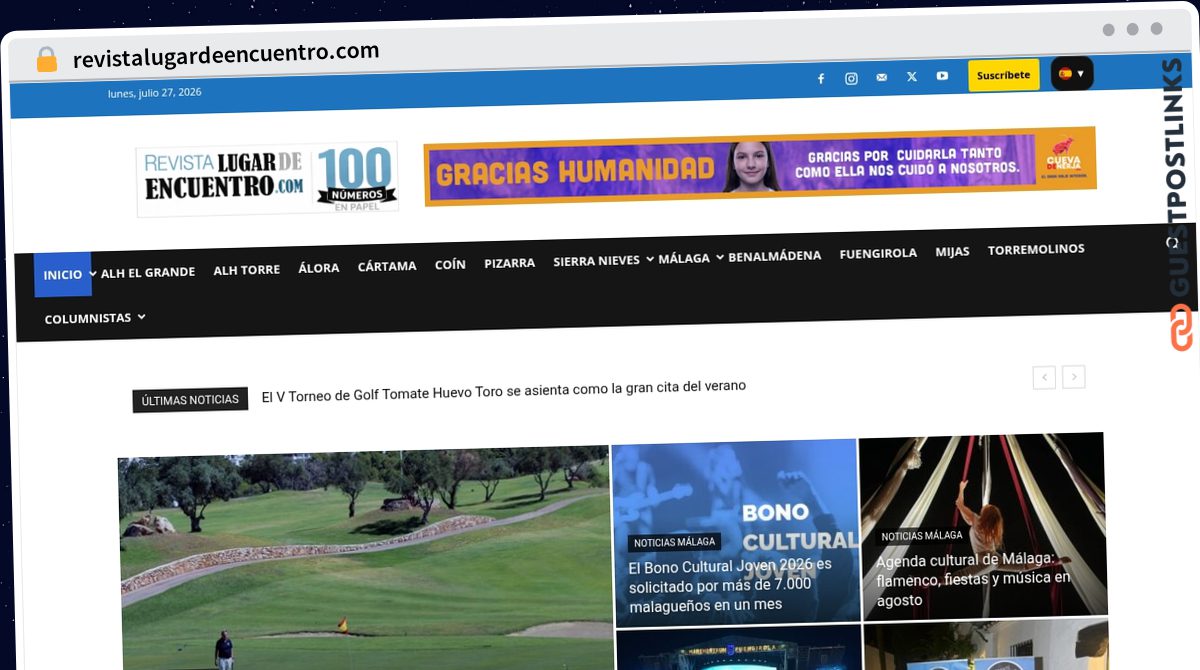Screen dimensions: 1200x670
Task: Click the Revista Lugar de Encuentro logo
Action: 267,179
